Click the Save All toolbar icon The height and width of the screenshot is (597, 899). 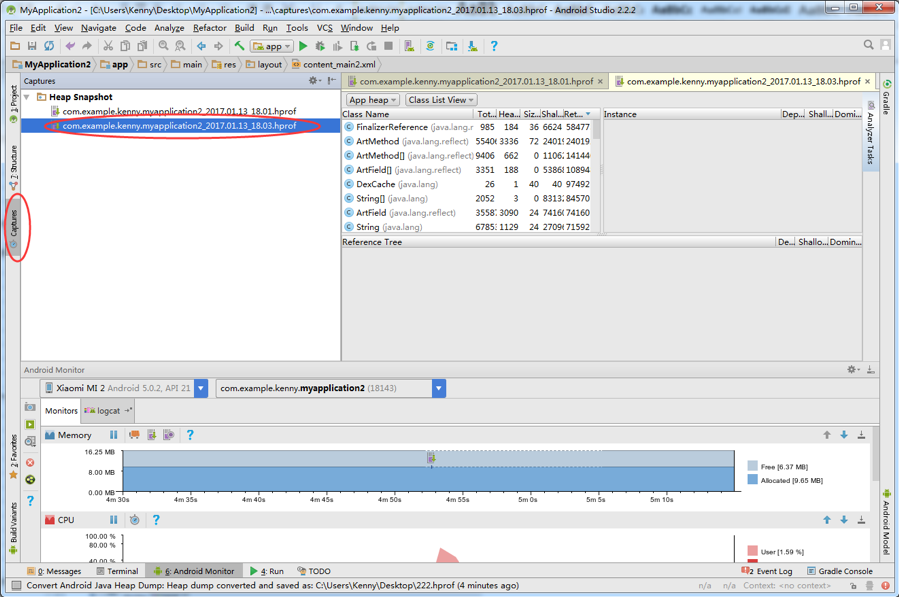click(x=32, y=46)
